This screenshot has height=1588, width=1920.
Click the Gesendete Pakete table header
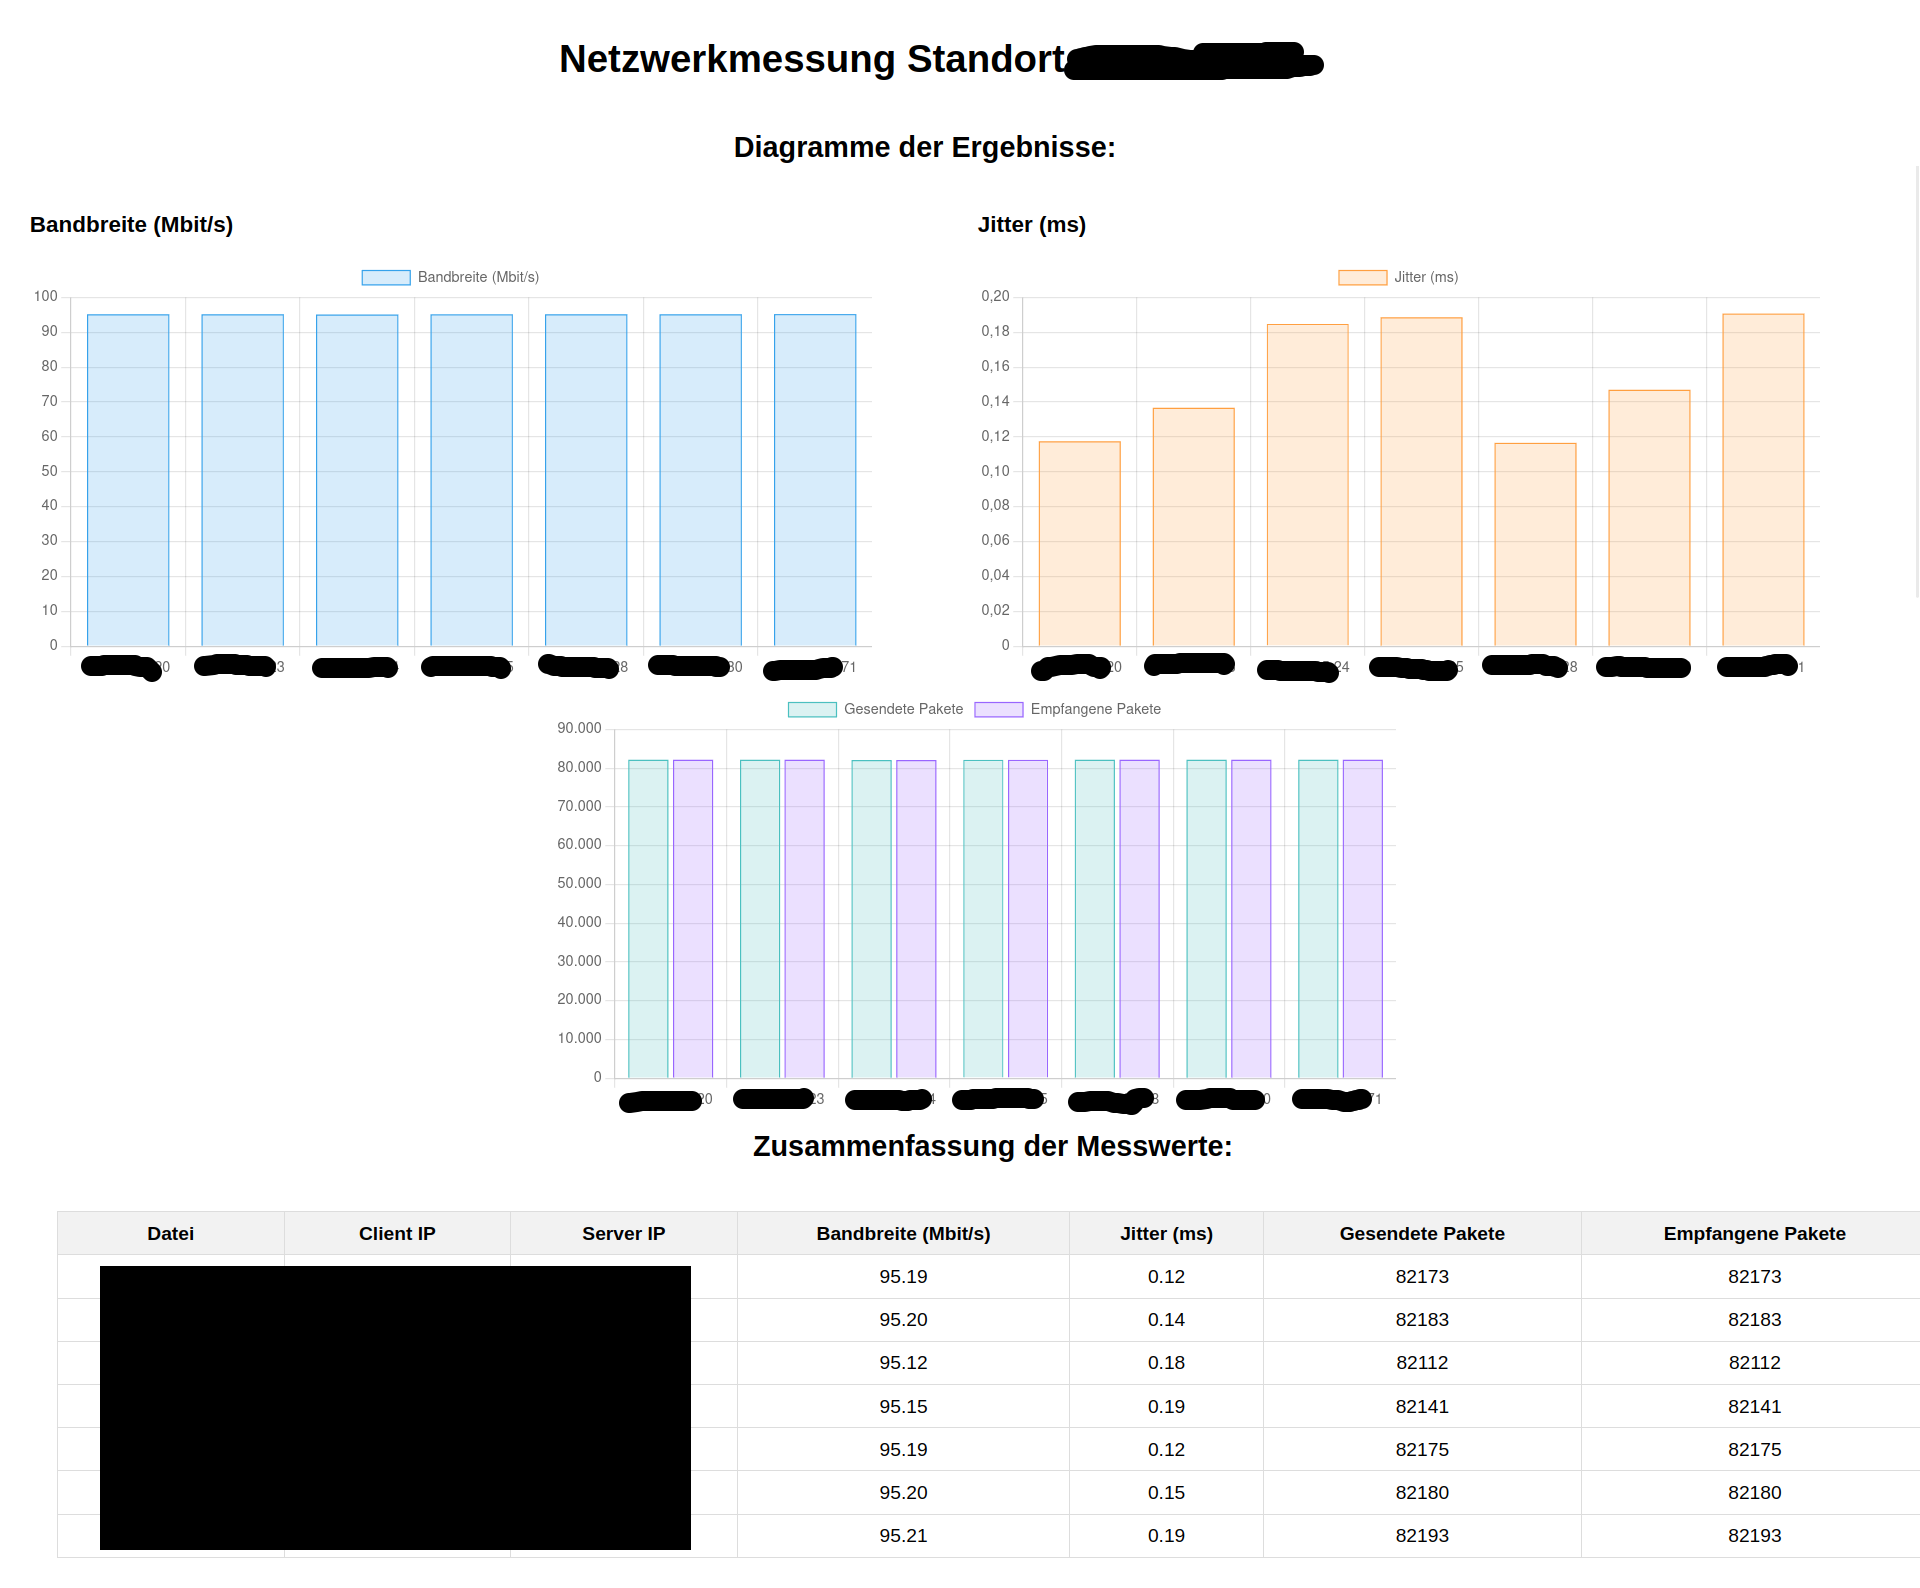[1421, 1234]
